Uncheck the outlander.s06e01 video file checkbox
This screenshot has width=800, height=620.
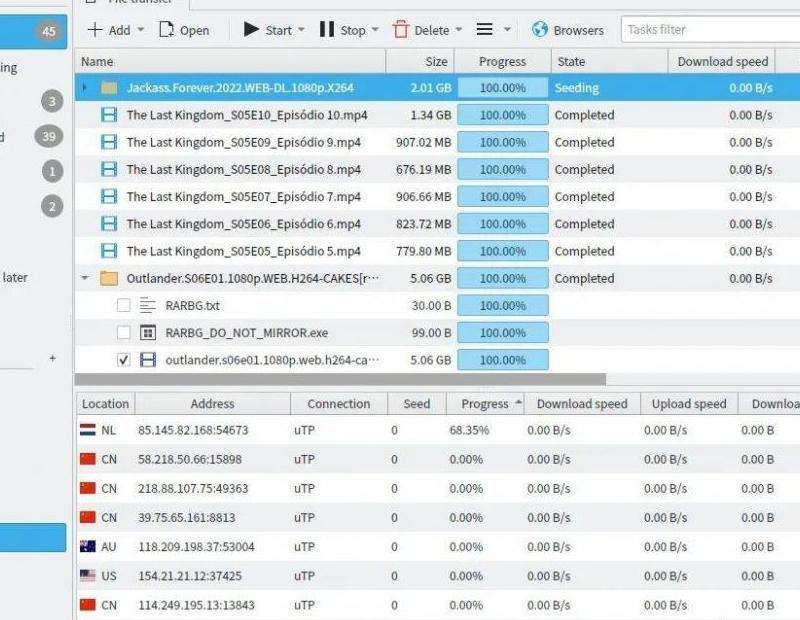coord(124,360)
